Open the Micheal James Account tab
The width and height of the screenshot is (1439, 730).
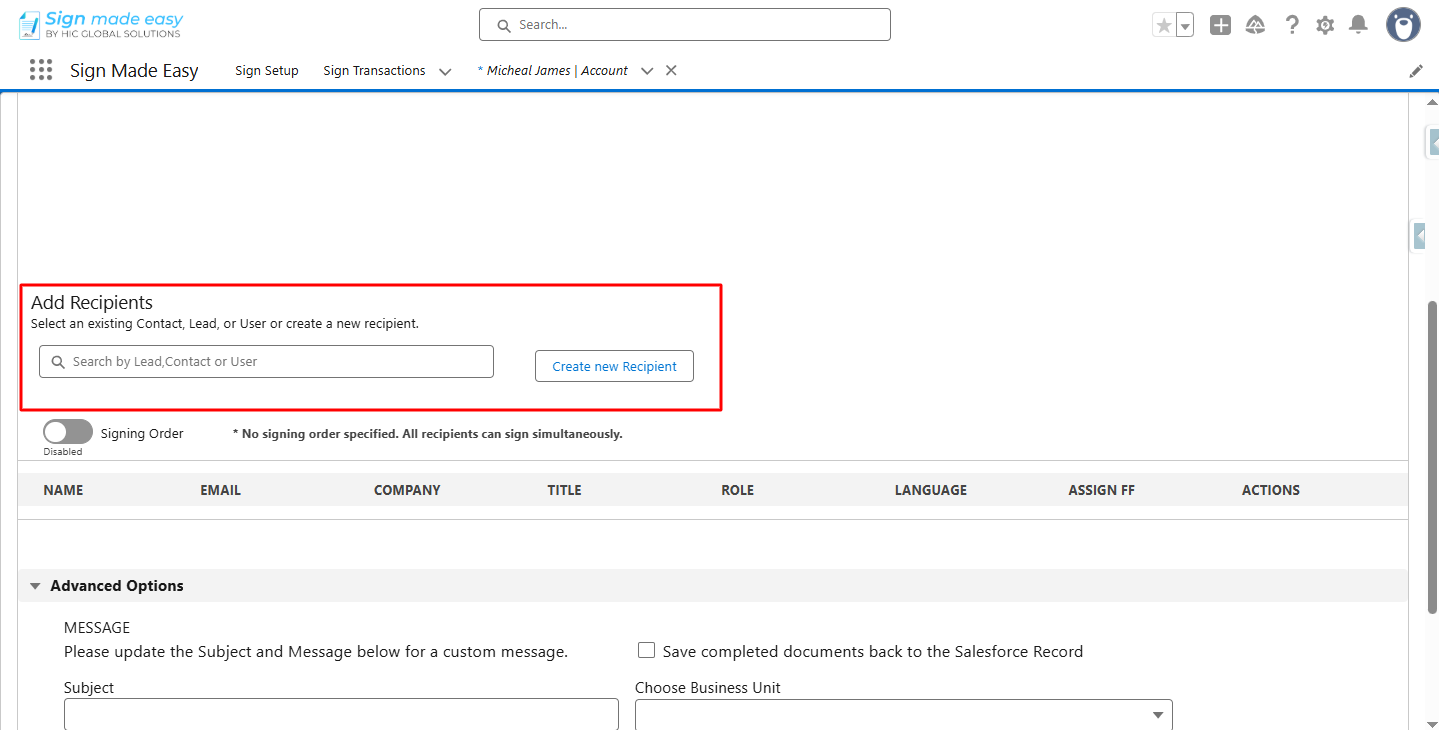tap(553, 70)
